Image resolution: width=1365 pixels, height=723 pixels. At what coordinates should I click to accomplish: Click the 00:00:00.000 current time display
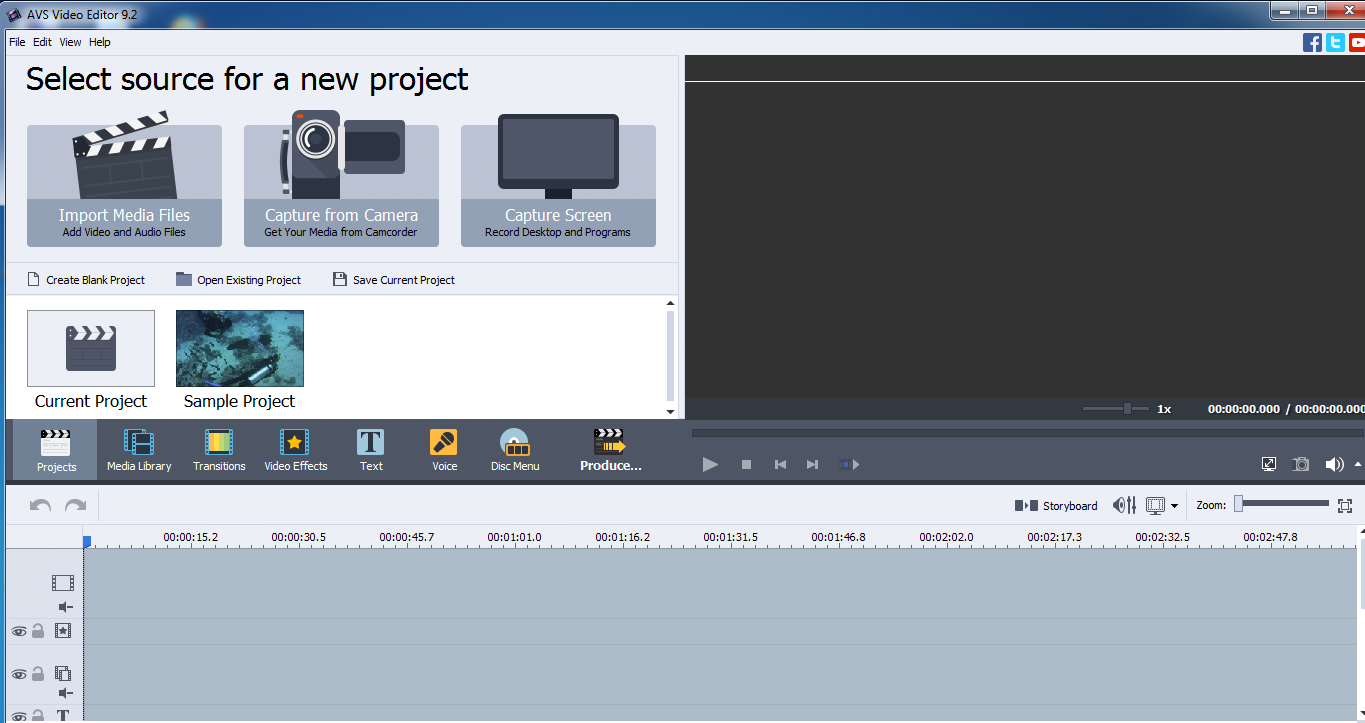tap(1243, 409)
